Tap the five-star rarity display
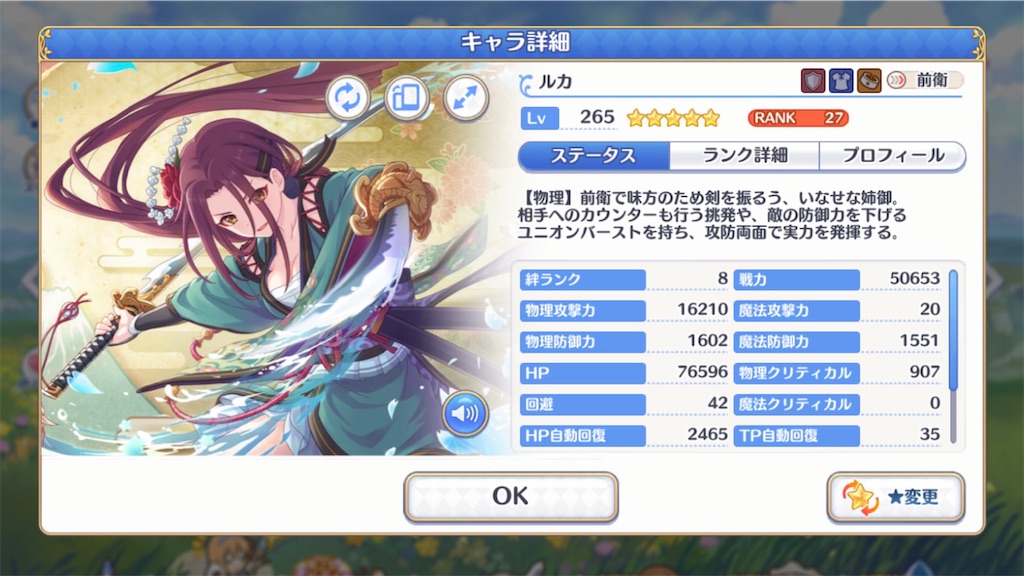 (673, 118)
